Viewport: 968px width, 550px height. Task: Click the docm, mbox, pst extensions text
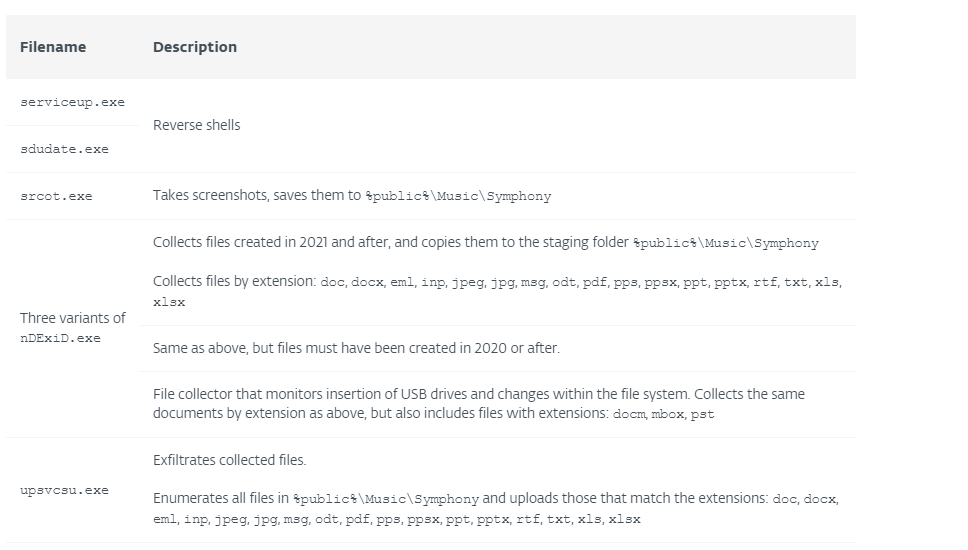pos(664,414)
